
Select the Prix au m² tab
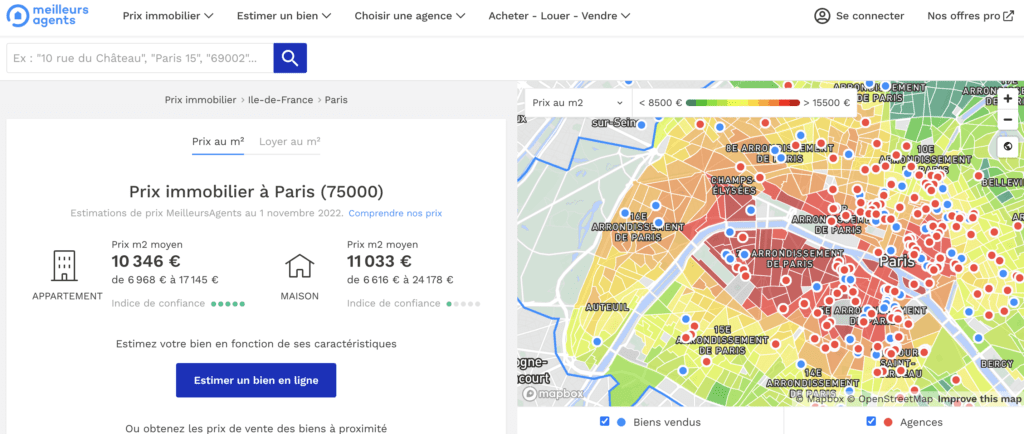[x=218, y=142]
